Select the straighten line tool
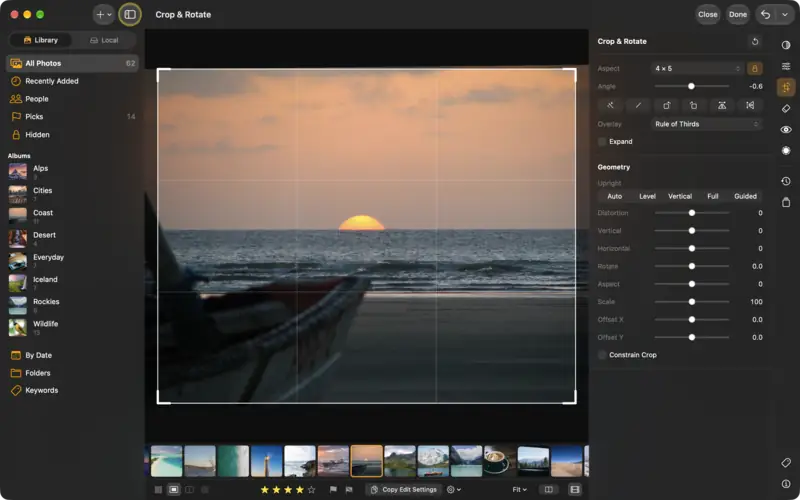 coord(638,106)
